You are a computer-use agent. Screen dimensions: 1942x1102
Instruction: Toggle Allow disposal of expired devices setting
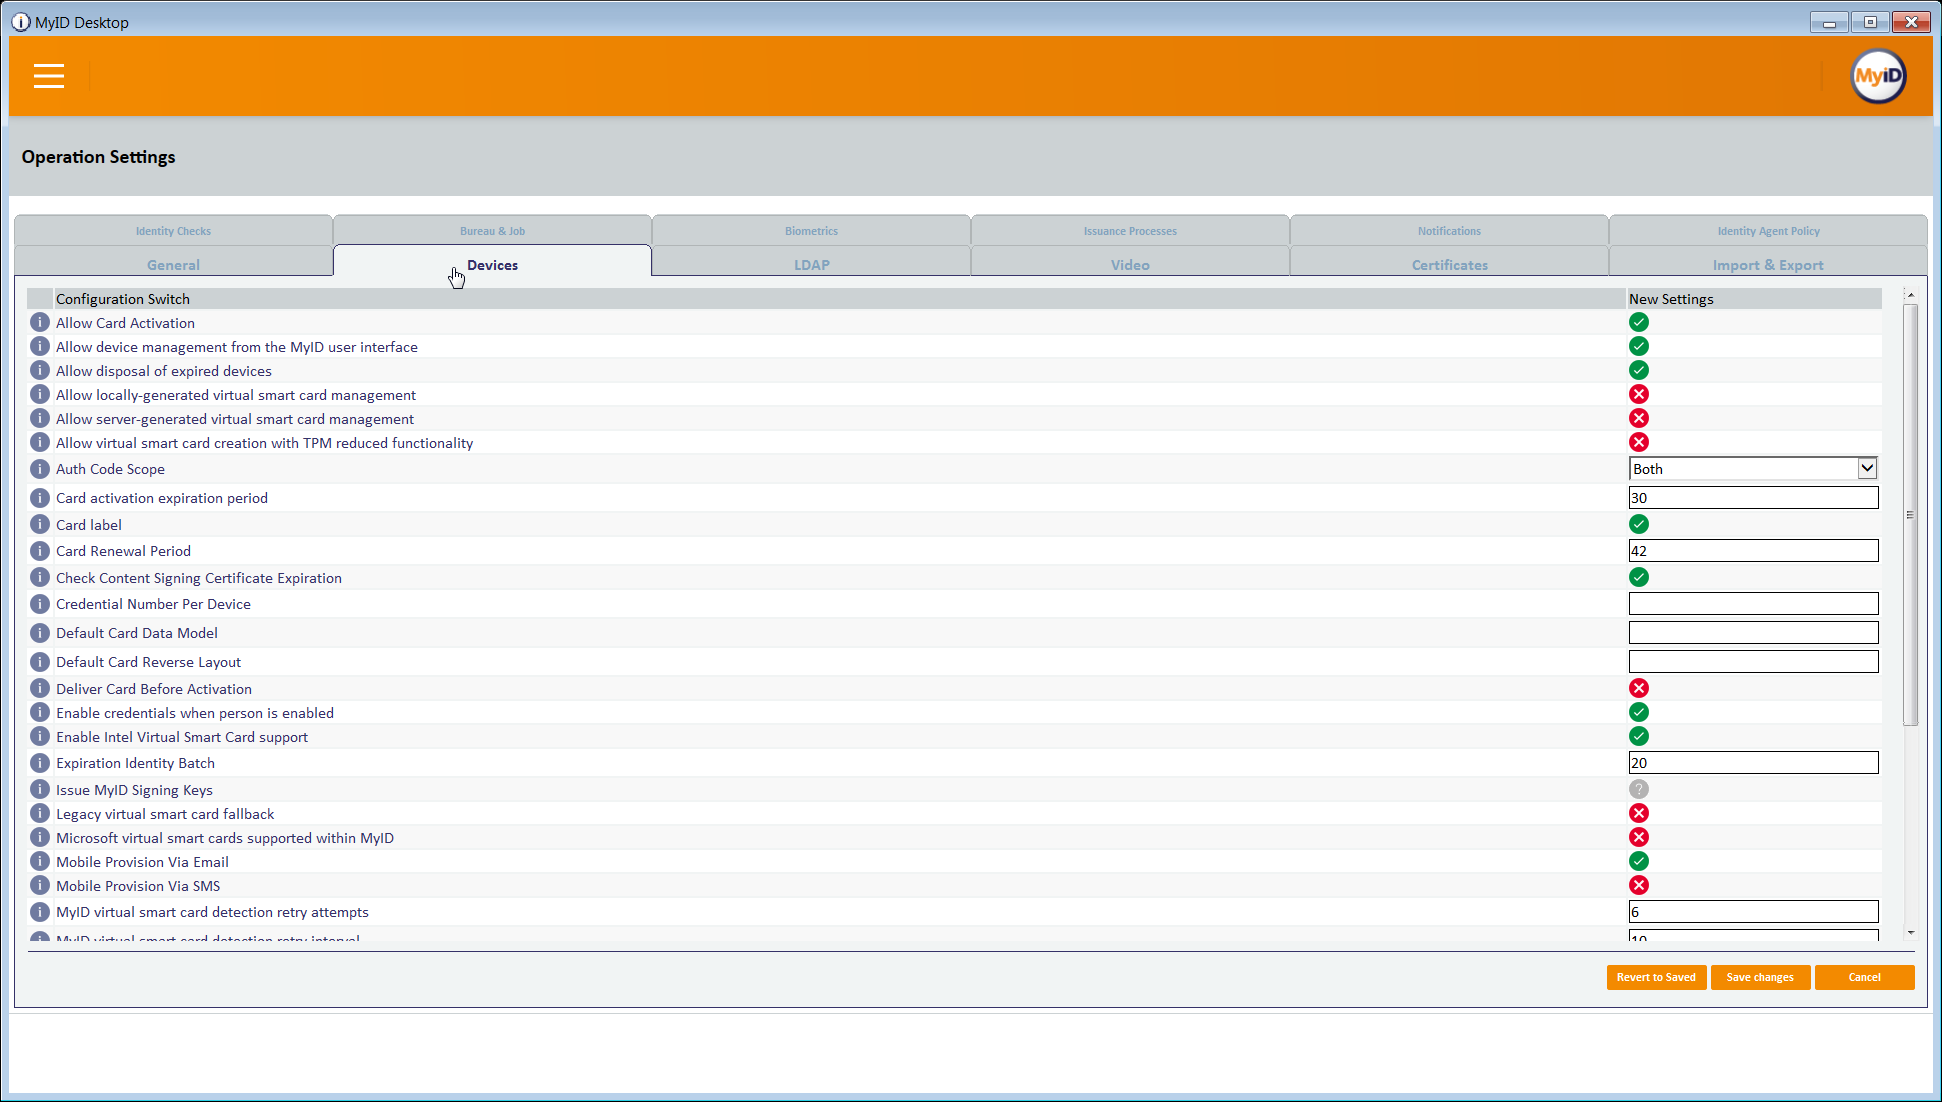(1638, 371)
